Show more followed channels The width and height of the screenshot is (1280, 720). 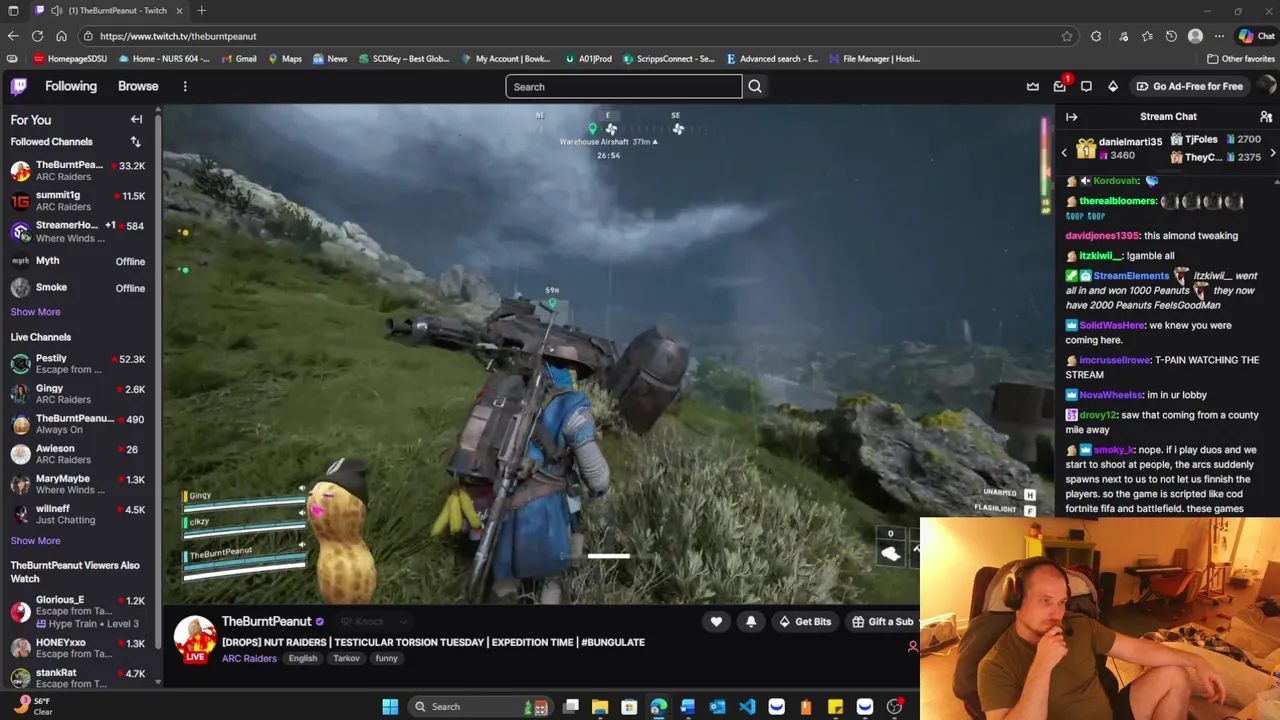35,312
